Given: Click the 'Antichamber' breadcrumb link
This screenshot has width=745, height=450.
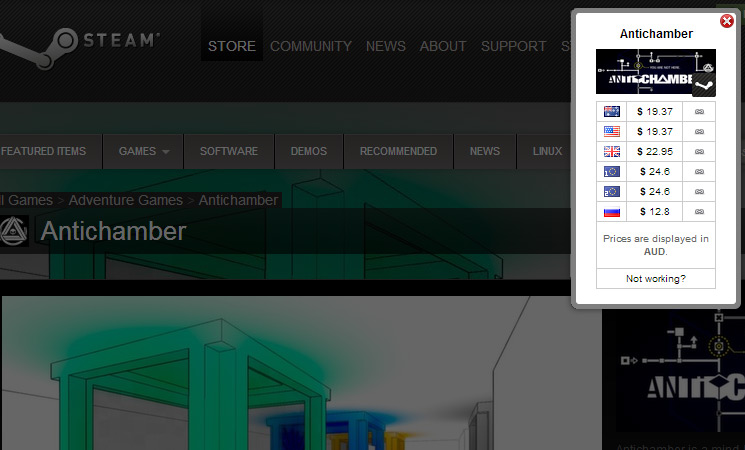Looking at the screenshot, I should pyautogui.click(x=238, y=200).
